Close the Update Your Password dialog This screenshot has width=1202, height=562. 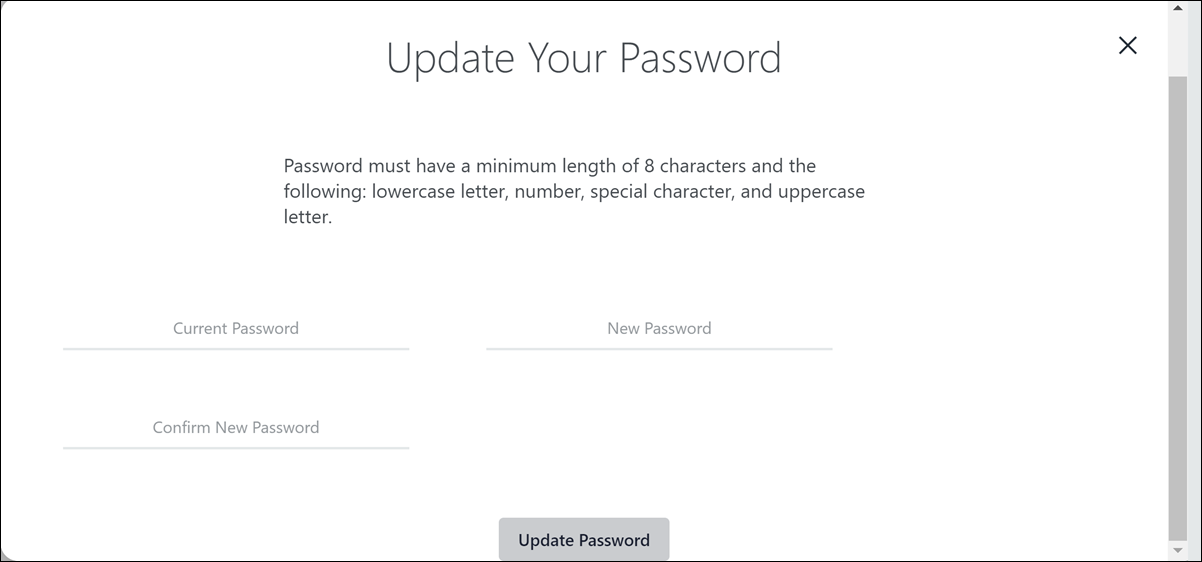[1127, 45]
